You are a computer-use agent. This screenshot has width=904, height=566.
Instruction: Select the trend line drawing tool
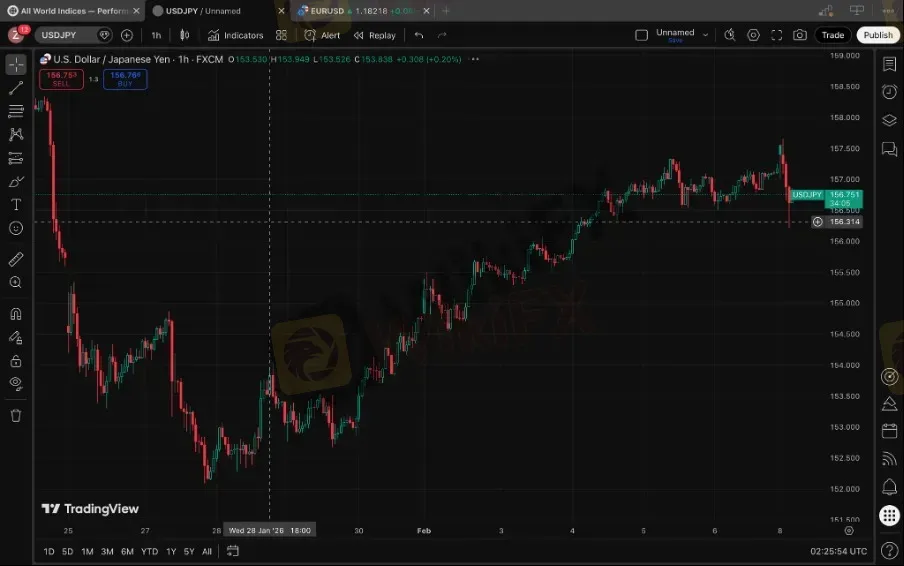[16, 88]
